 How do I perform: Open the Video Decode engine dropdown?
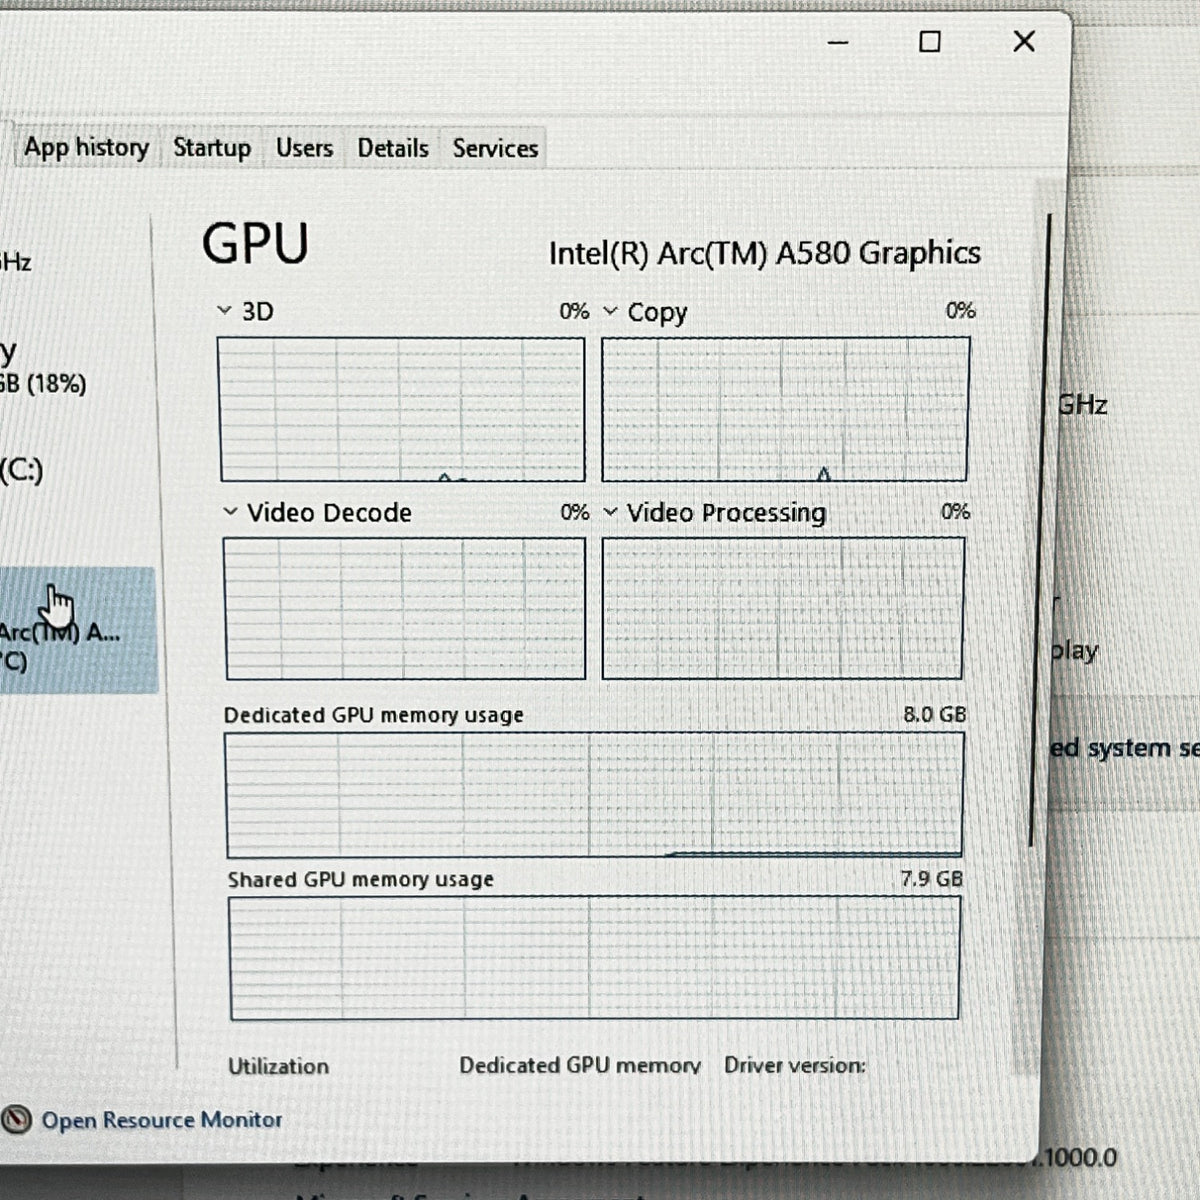(230, 512)
